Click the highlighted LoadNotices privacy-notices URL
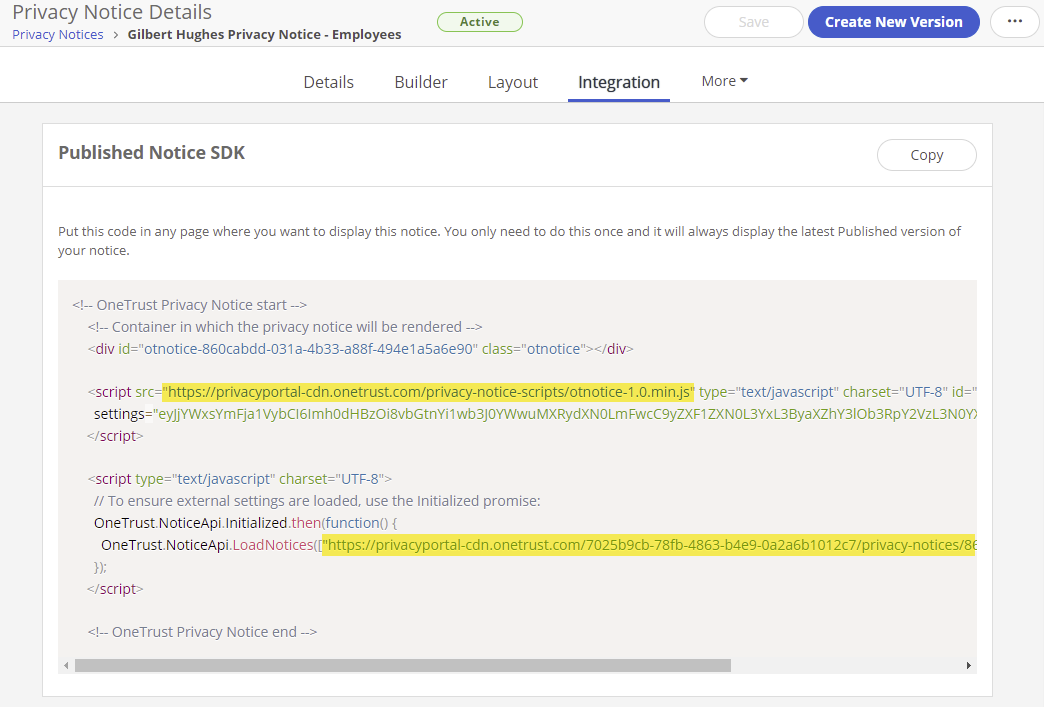The width and height of the screenshot is (1044, 707). point(649,545)
